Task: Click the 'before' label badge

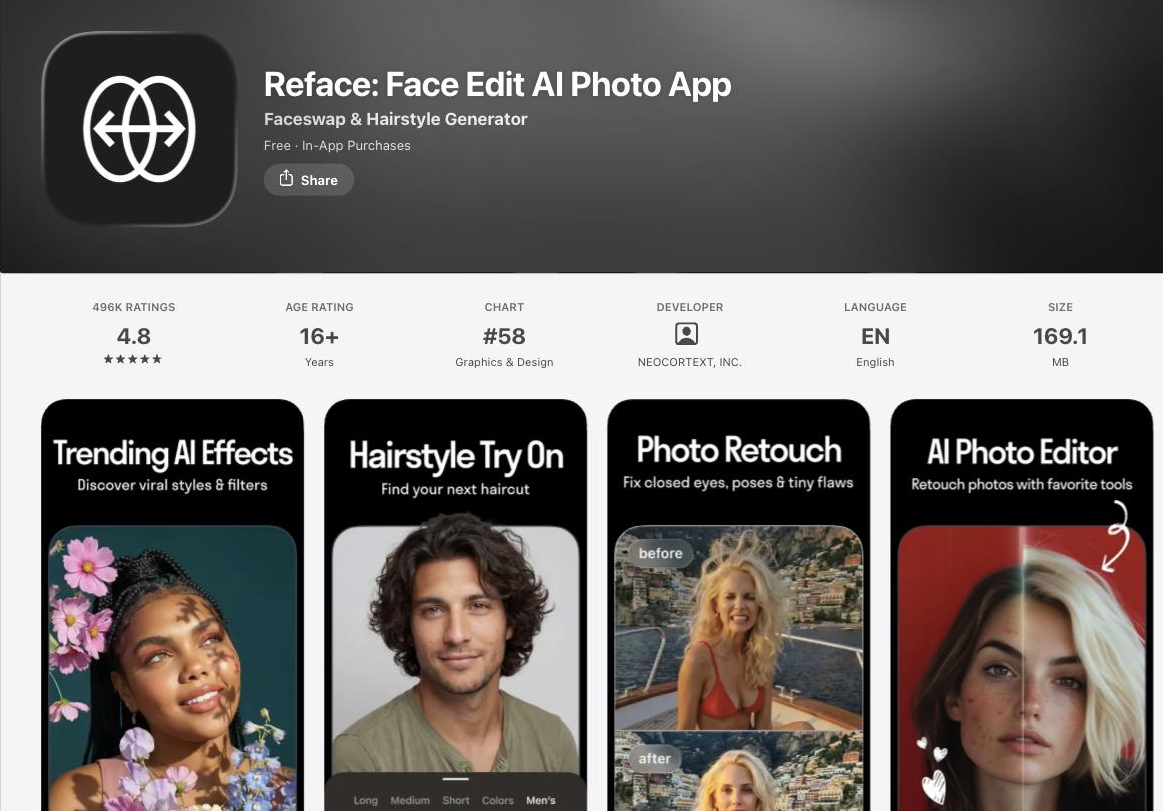Action: tap(660, 554)
